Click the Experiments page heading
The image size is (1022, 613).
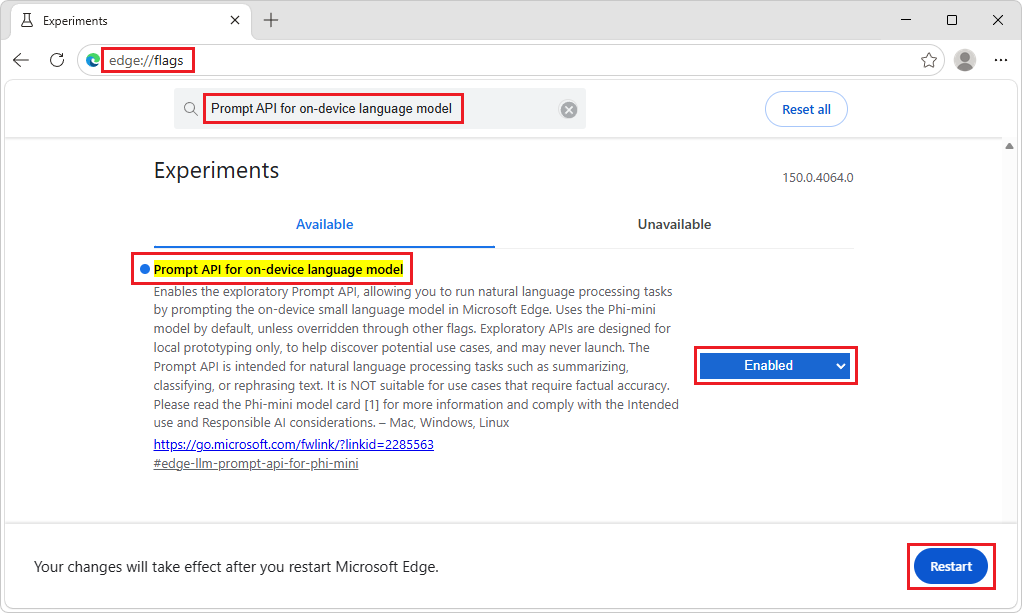(x=216, y=170)
